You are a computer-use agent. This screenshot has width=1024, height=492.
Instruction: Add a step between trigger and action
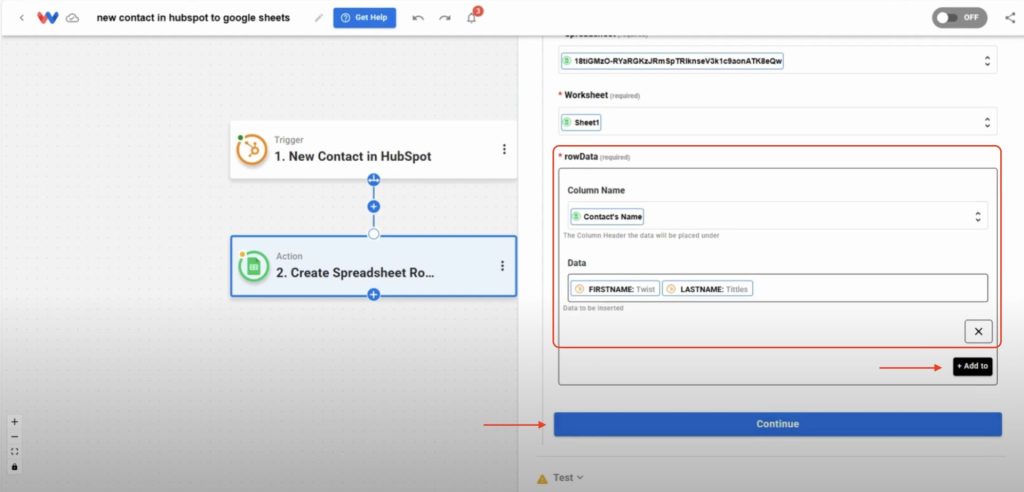tap(374, 206)
